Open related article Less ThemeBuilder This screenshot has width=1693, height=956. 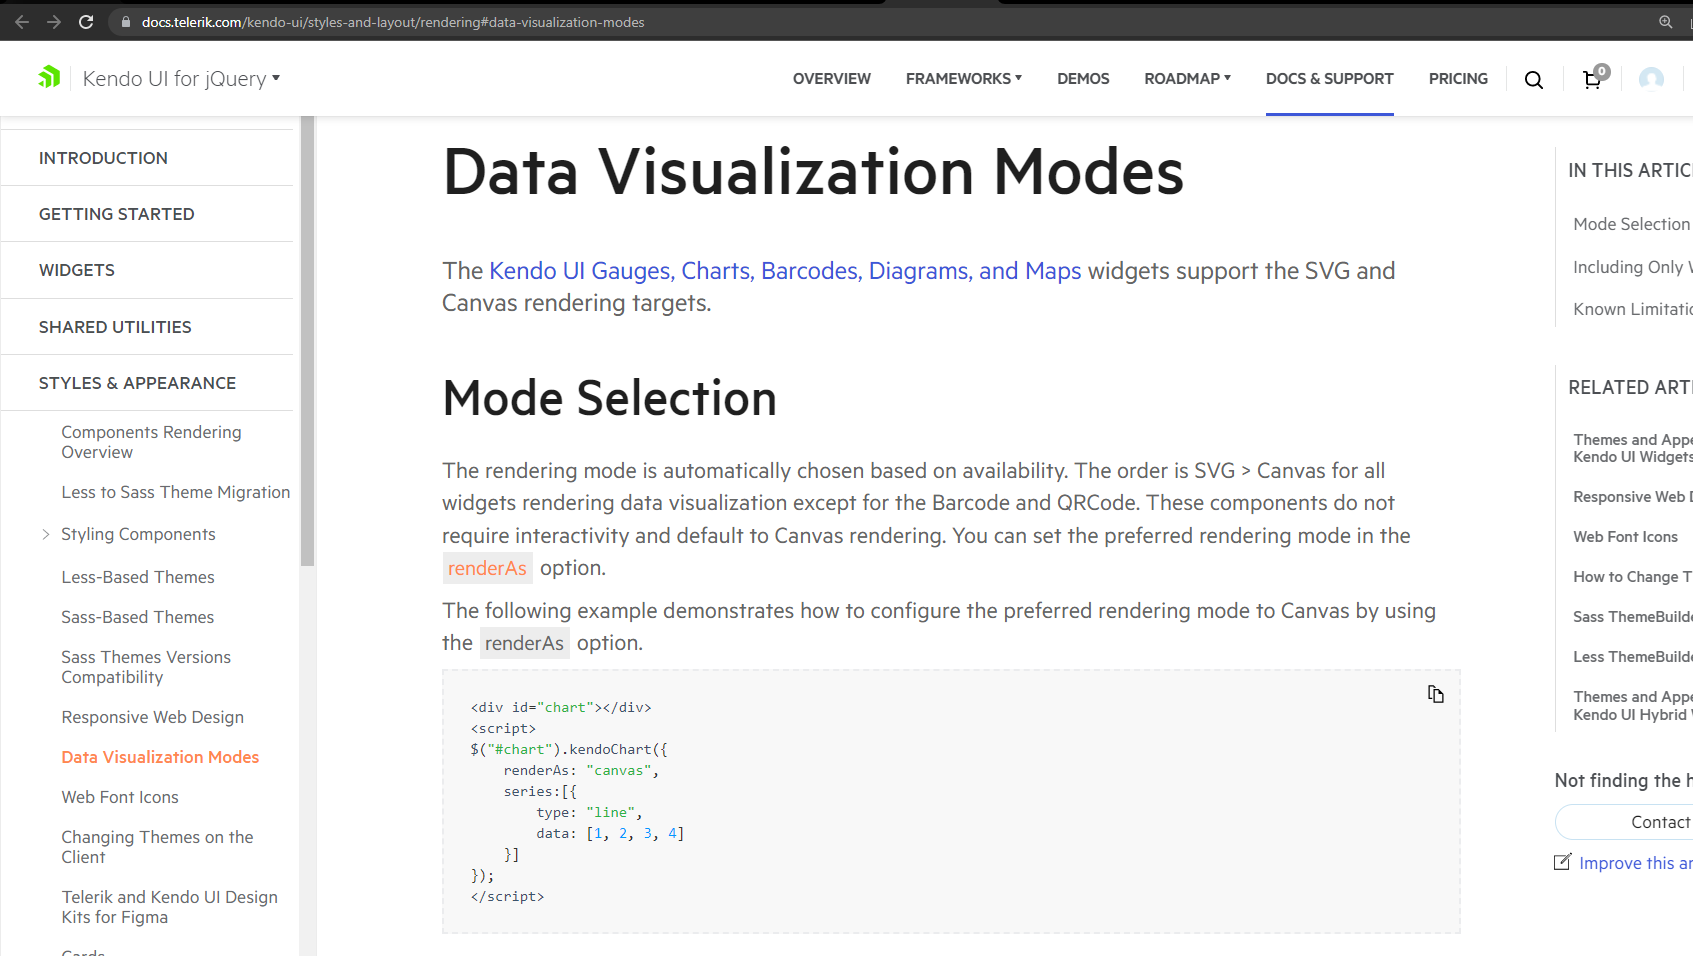tap(1633, 657)
